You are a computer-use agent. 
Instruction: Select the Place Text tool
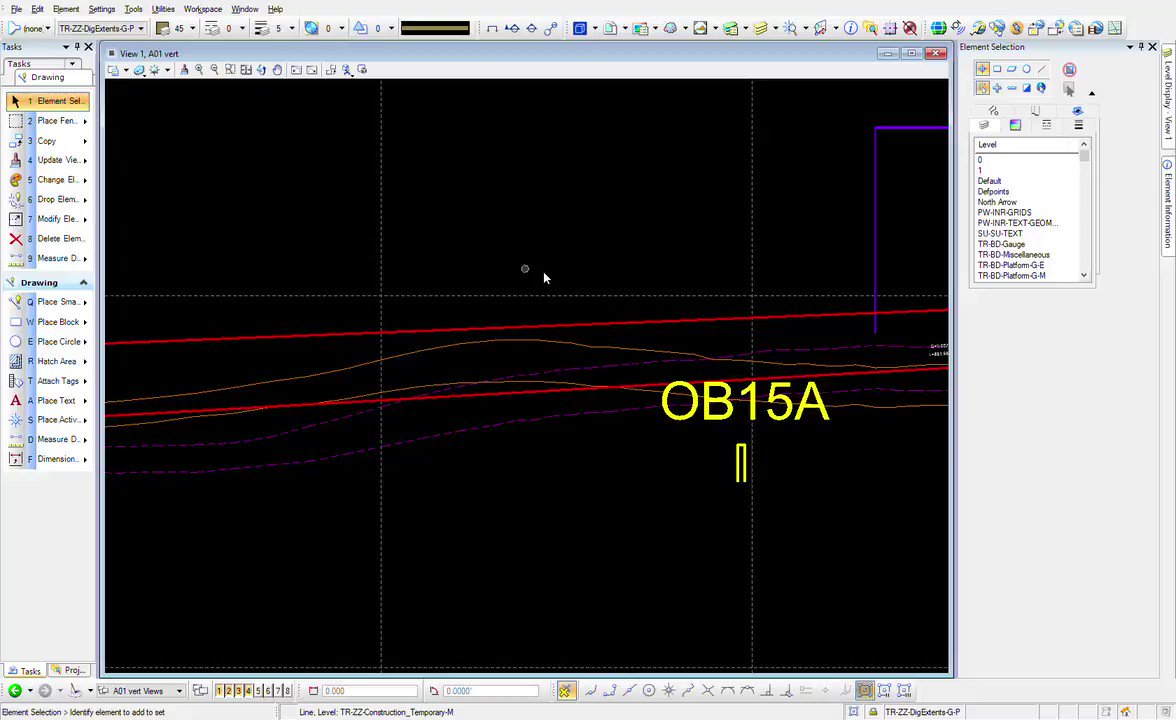[48, 400]
